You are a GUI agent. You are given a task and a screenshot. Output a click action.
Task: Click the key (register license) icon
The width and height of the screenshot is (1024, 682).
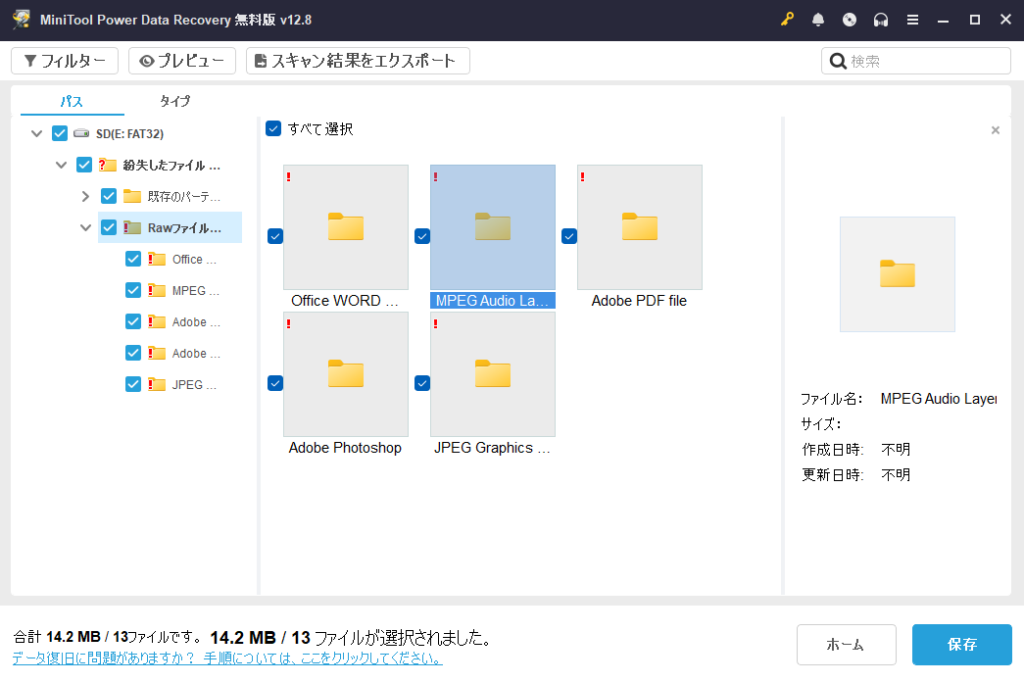(788, 20)
